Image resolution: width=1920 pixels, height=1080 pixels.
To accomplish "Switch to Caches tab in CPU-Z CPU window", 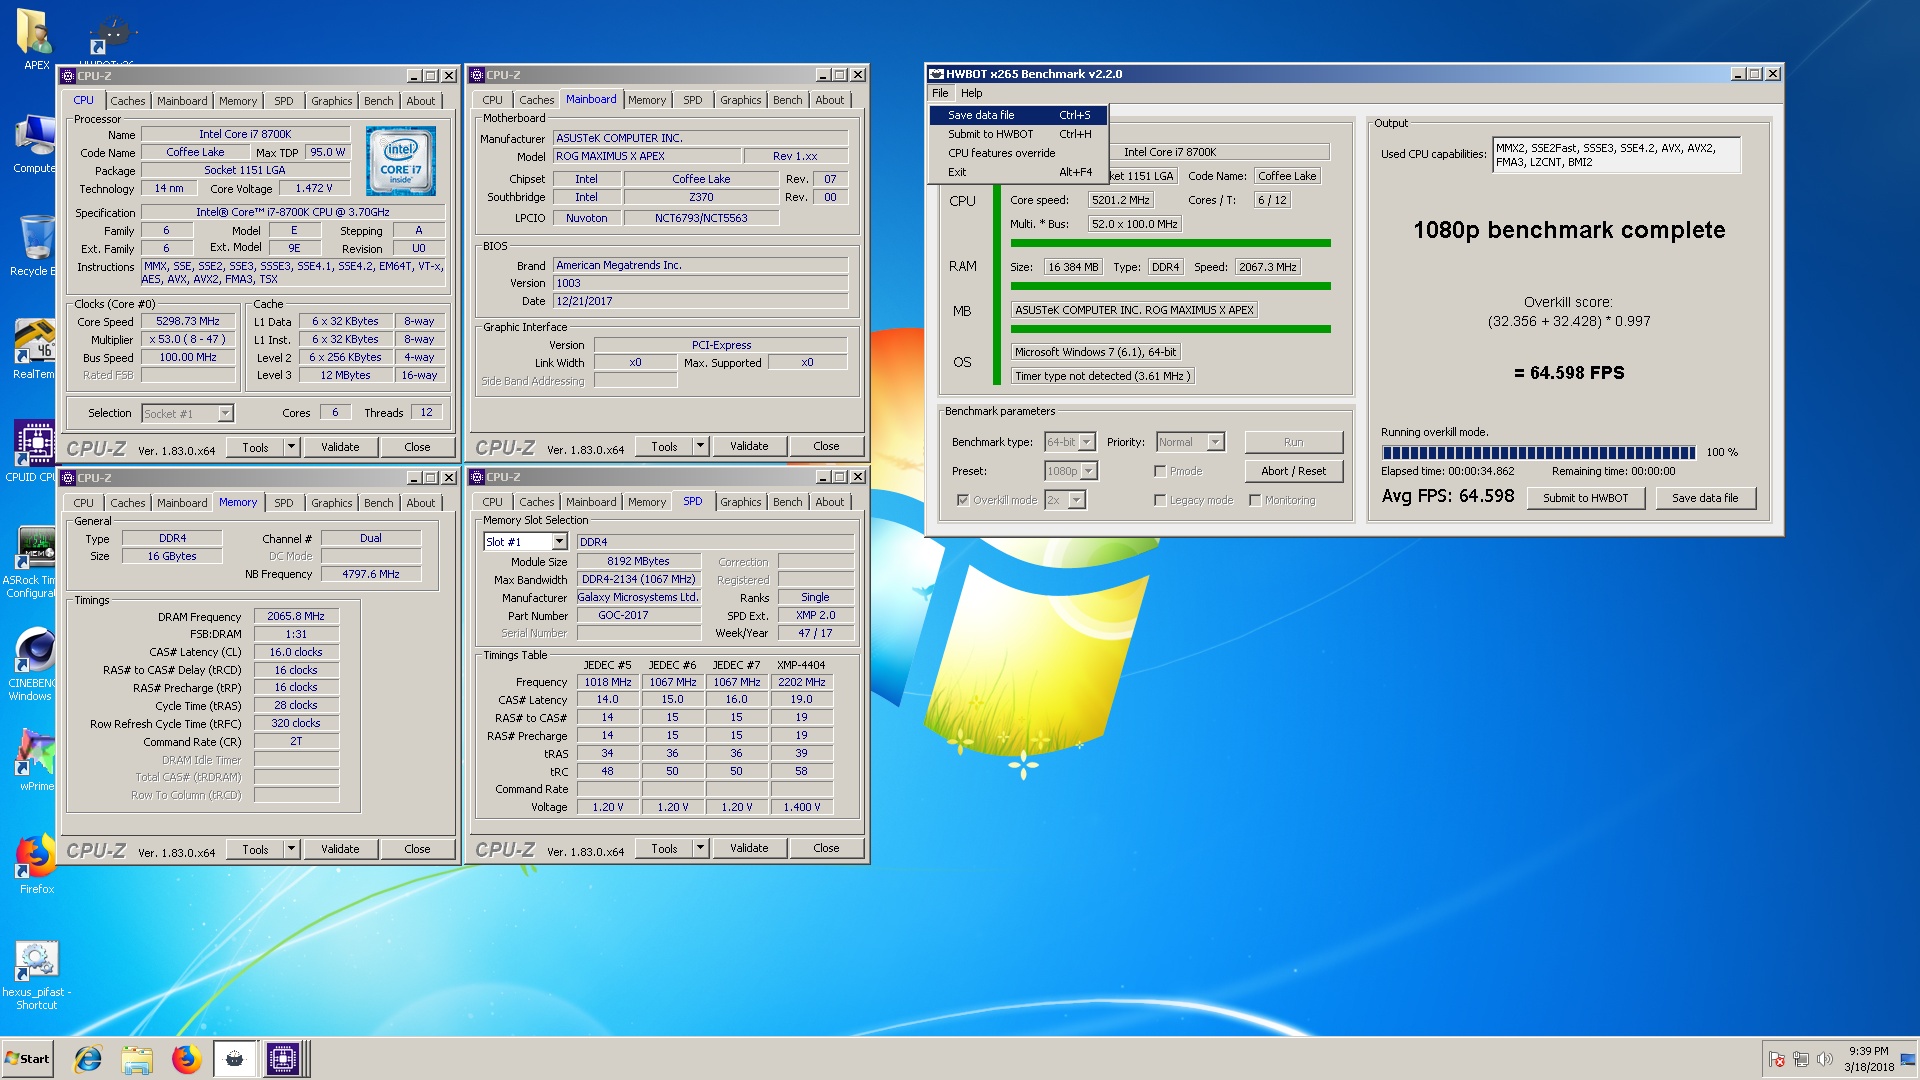I will click(x=127, y=101).
